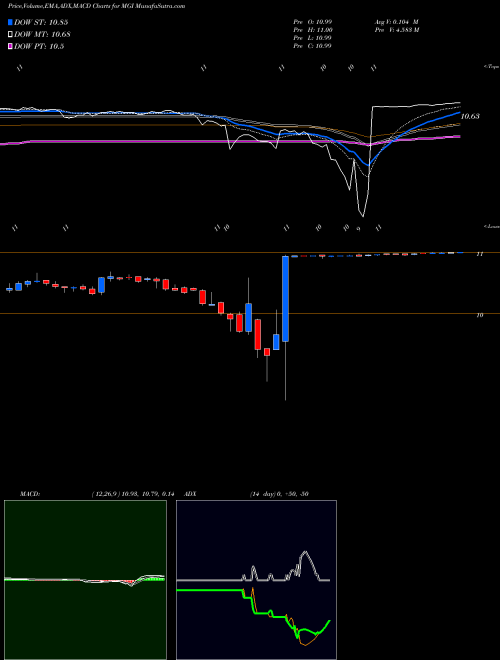
Task: Click the 'MACD:' panel heading
Action: pyautogui.click(x=30, y=494)
